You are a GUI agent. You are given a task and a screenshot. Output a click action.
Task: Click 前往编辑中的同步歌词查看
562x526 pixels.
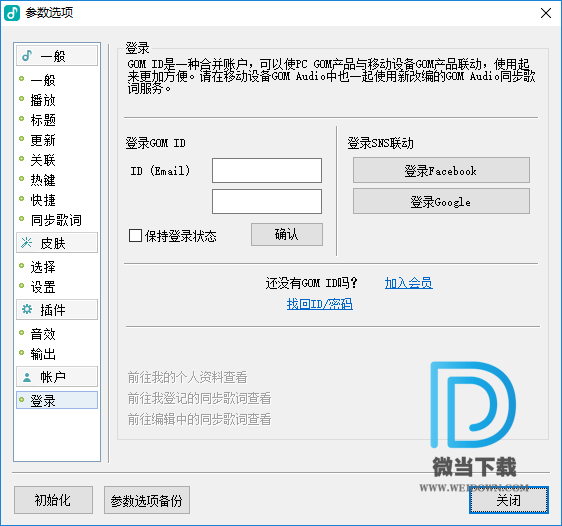point(200,419)
